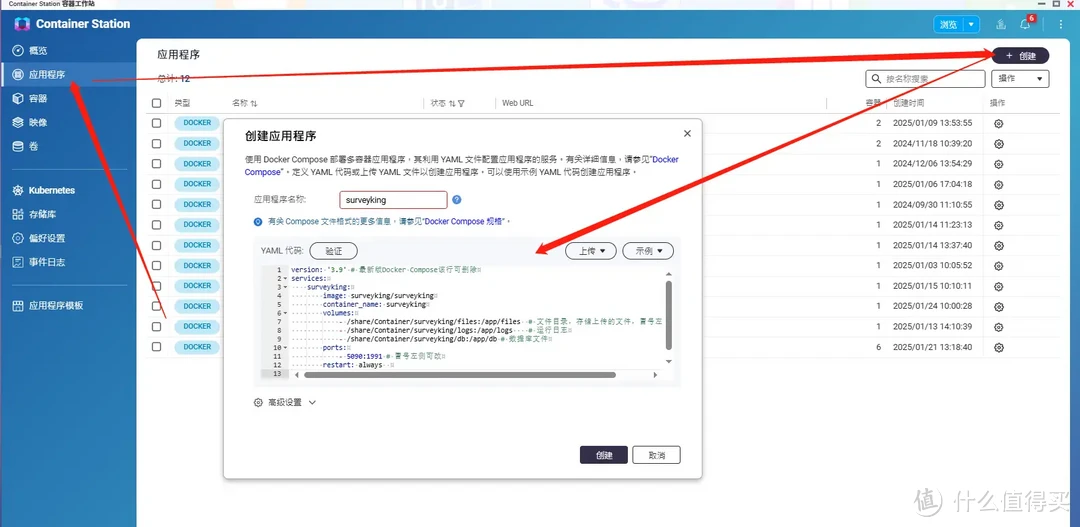Collapse the volumes fold arrow on line 6
The height and width of the screenshot is (527, 1080).
(x=286, y=313)
